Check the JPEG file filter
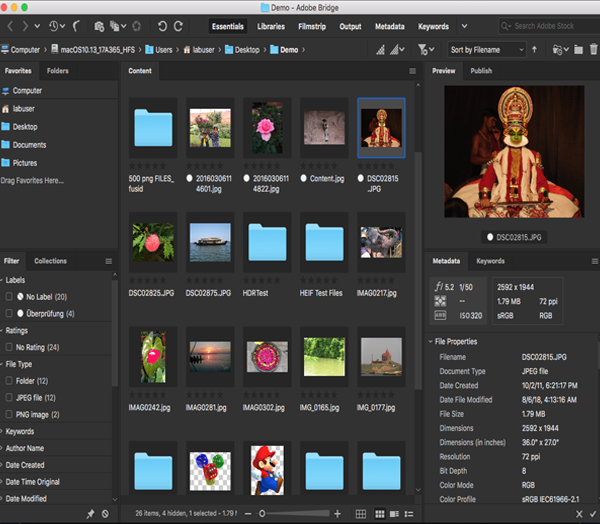600x524 pixels. [x=9, y=398]
